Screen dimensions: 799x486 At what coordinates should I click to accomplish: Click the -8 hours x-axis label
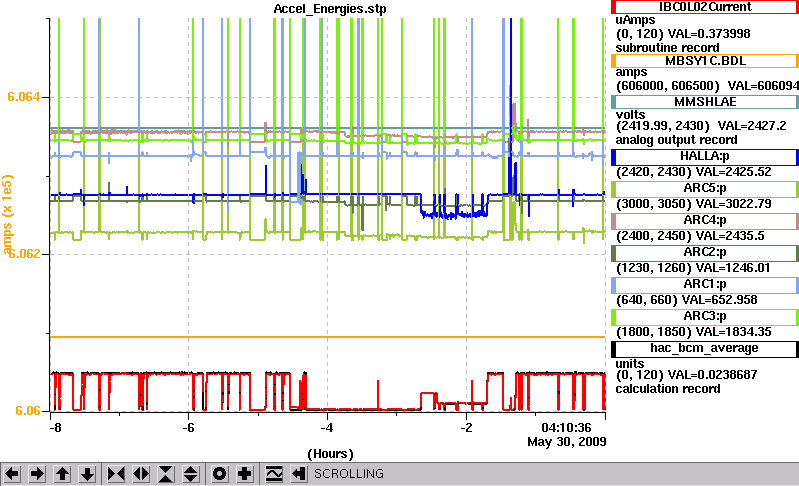55,428
